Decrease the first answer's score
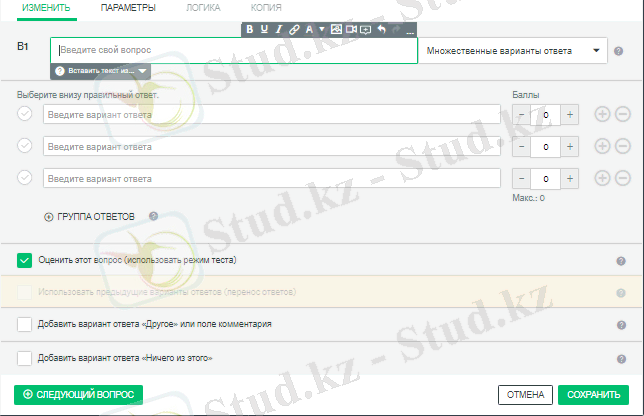 point(521,115)
